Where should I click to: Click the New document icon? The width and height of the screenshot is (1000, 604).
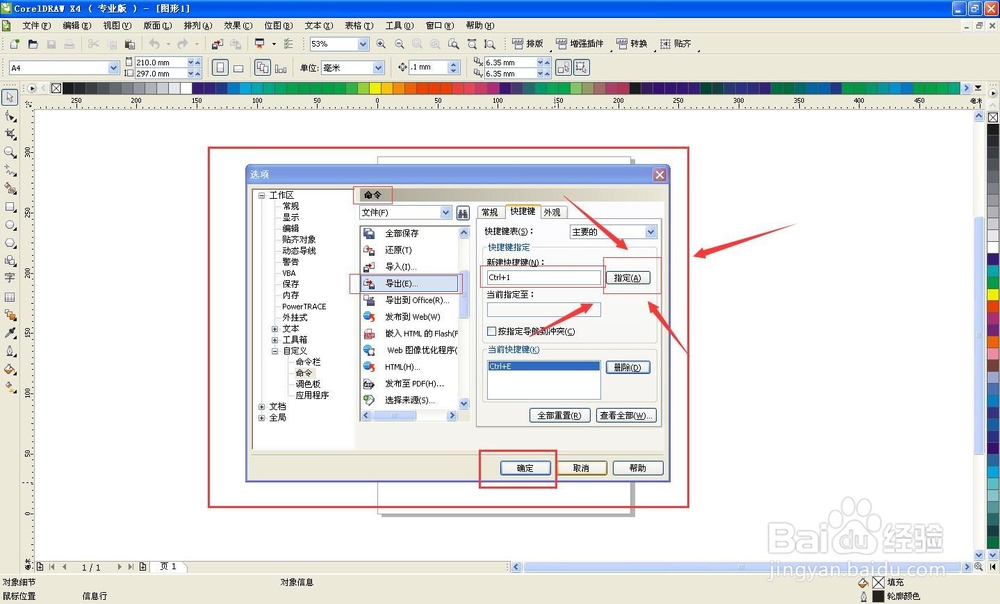coord(15,44)
